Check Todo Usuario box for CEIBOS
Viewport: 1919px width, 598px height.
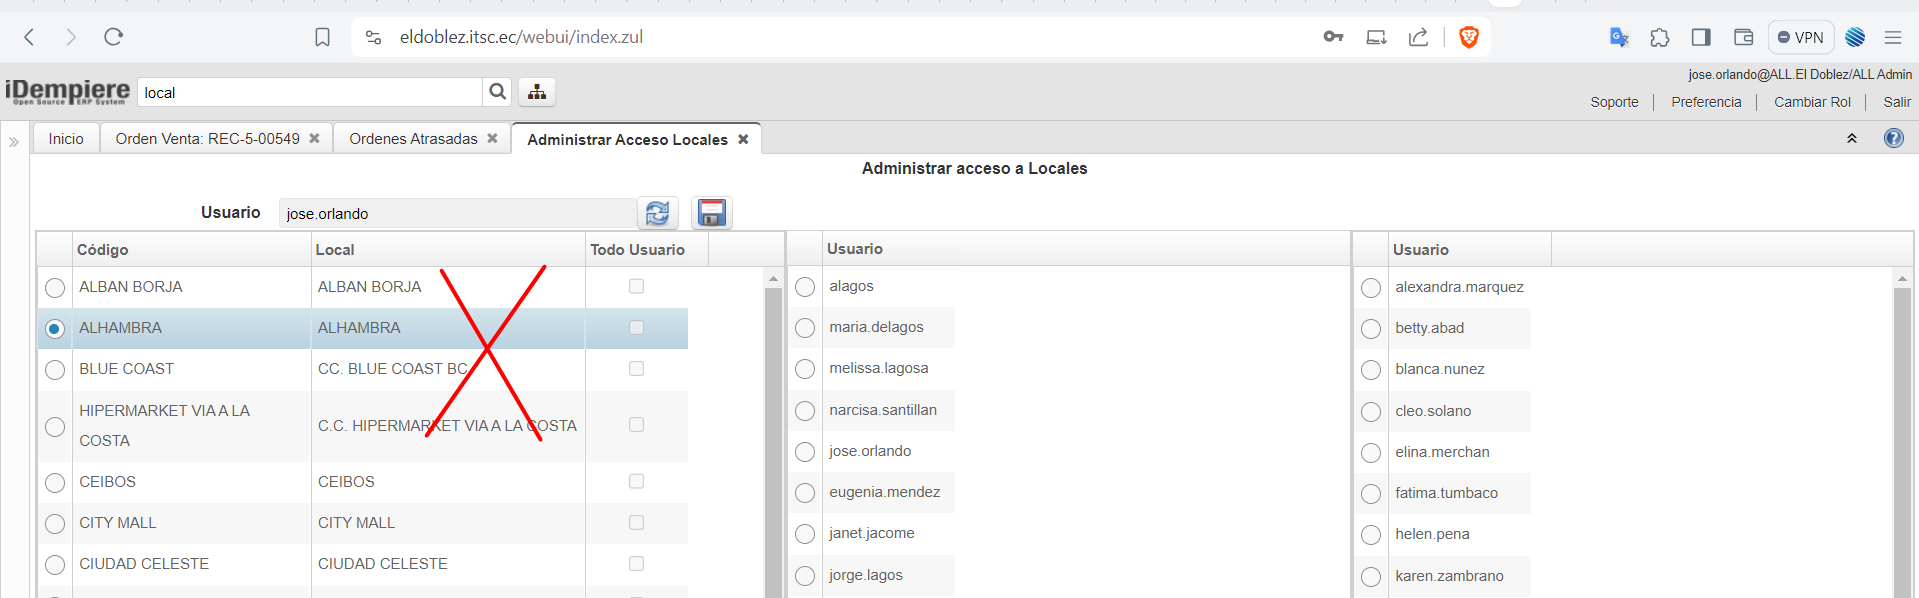coord(636,481)
